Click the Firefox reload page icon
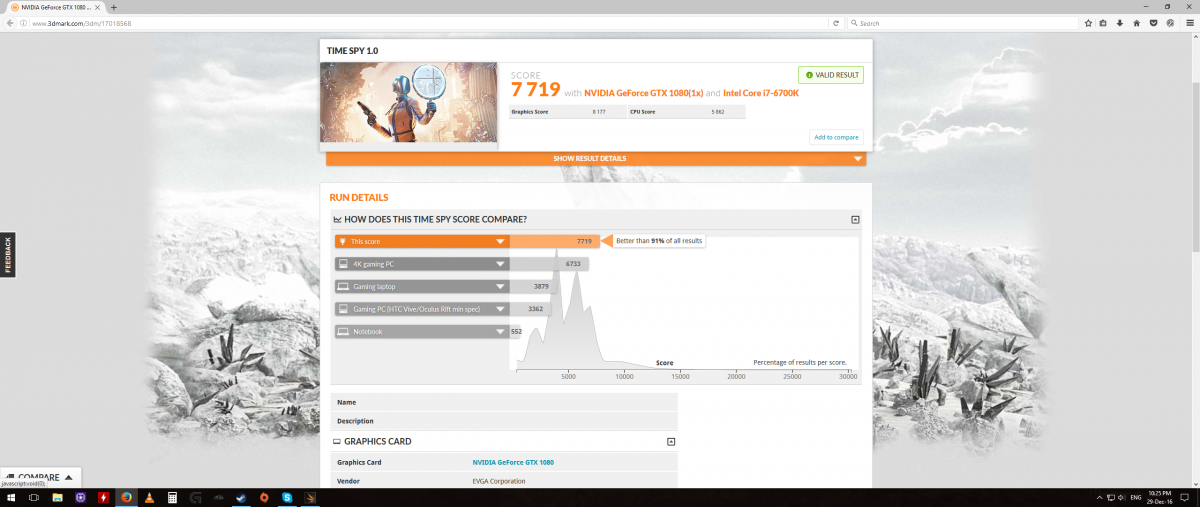Screen dimensions: 1200x507 (x=835, y=23)
